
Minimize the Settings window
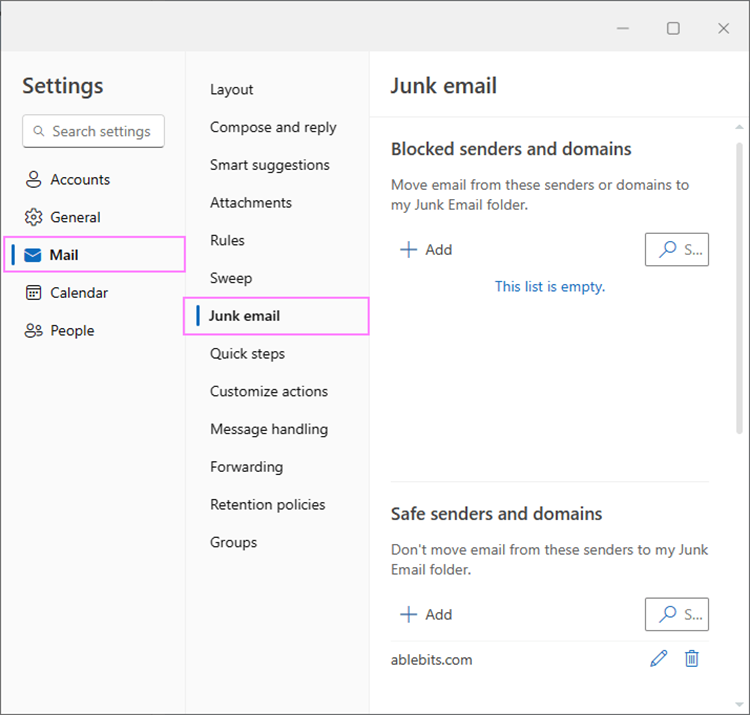point(623,28)
